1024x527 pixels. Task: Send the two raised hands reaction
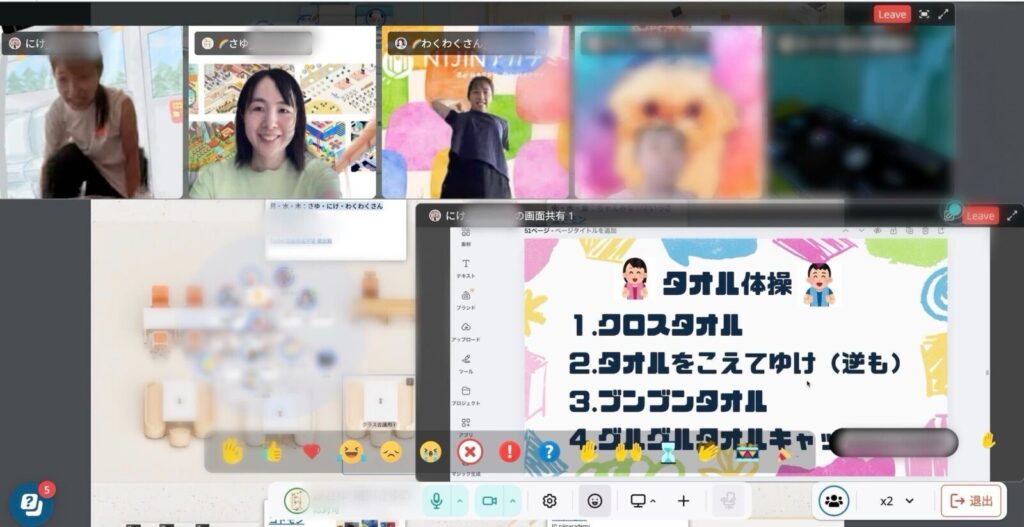(628, 452)
